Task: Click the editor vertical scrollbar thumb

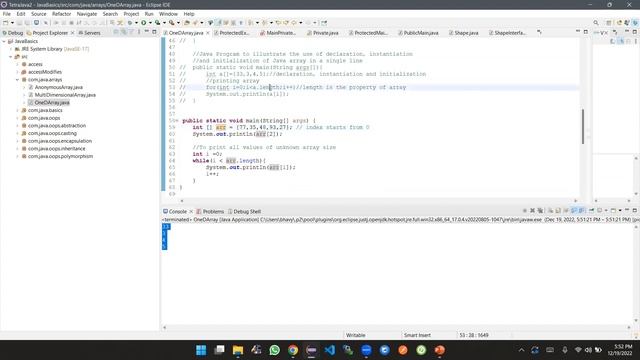Action: (582, 127)
